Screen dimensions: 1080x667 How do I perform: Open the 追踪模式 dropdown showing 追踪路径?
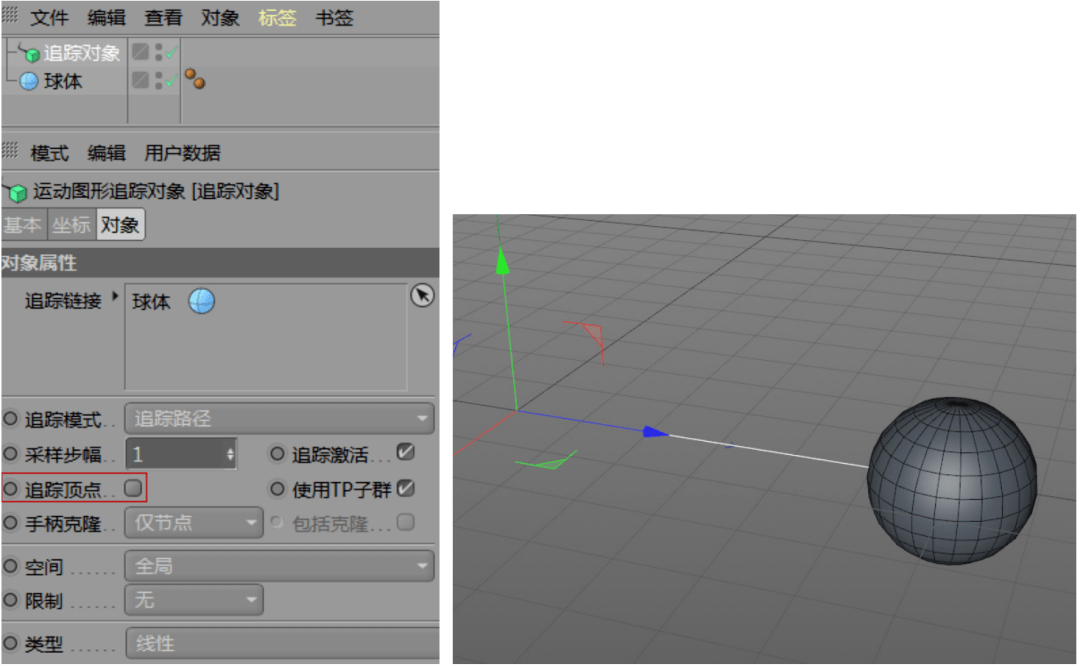tap(280, 418)
